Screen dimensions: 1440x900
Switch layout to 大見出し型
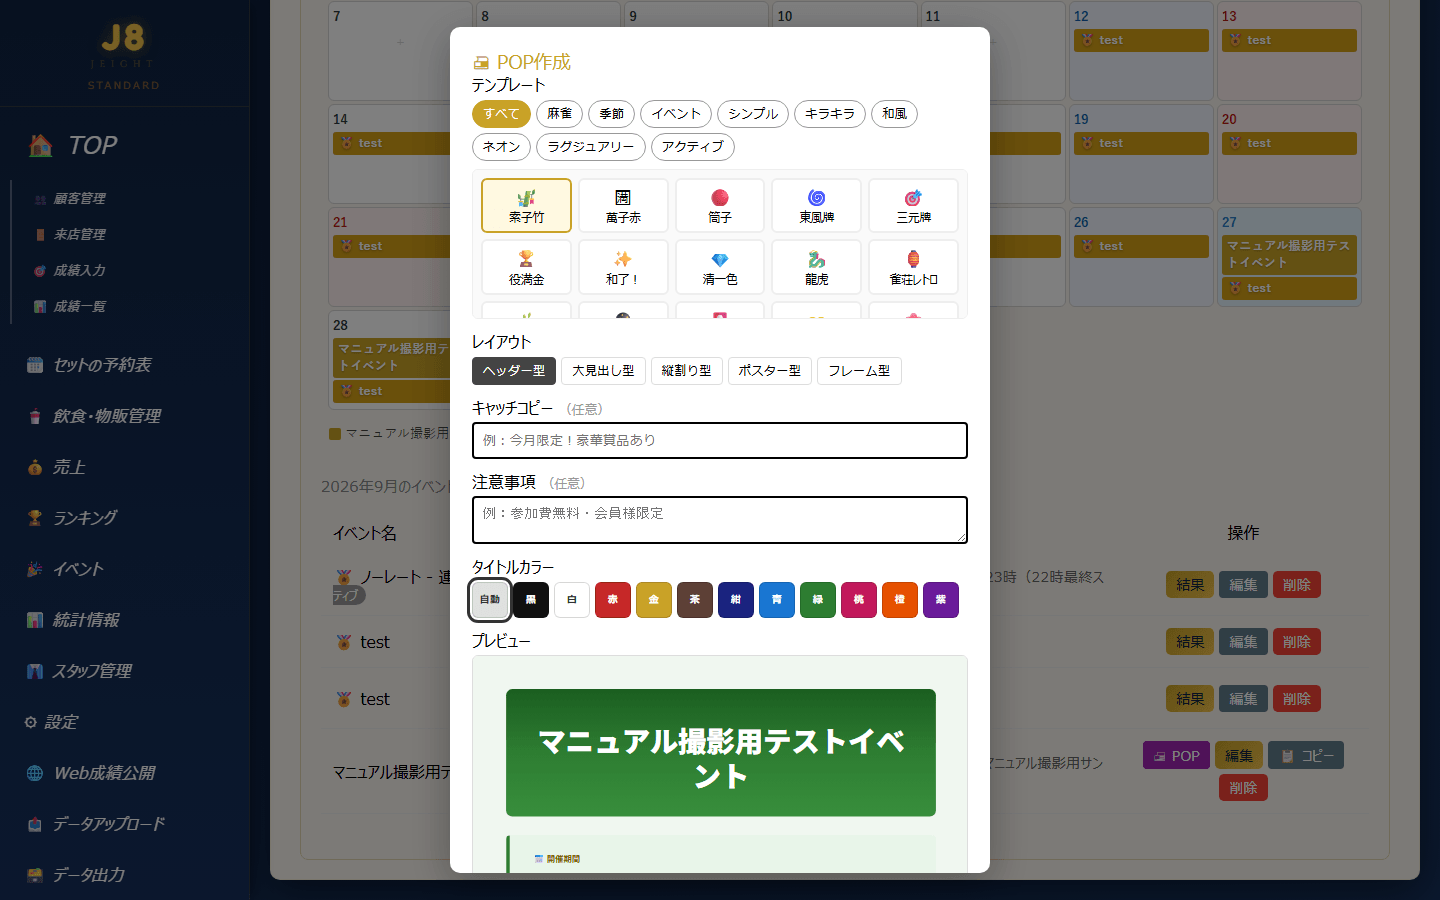click(603, 371)
